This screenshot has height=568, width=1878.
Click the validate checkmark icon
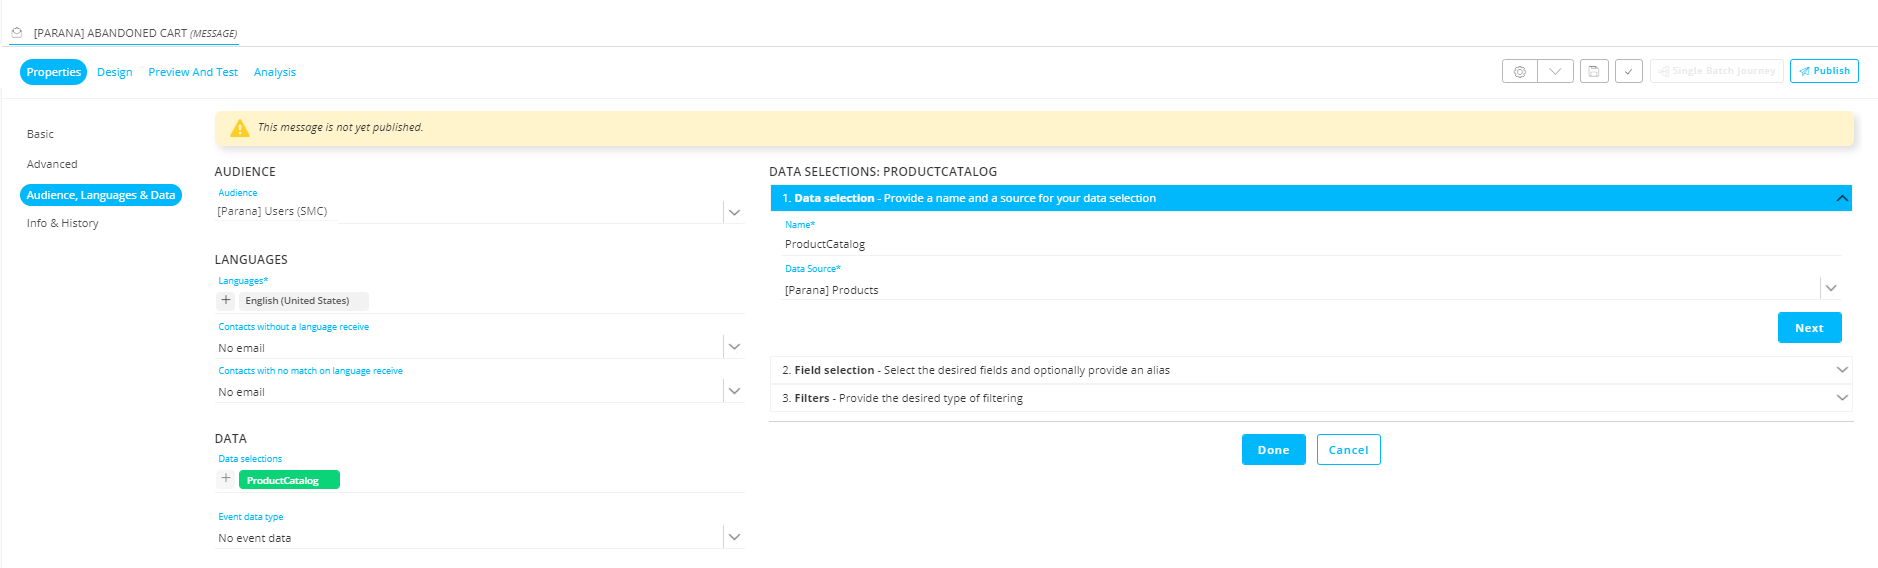[1628, 72]
